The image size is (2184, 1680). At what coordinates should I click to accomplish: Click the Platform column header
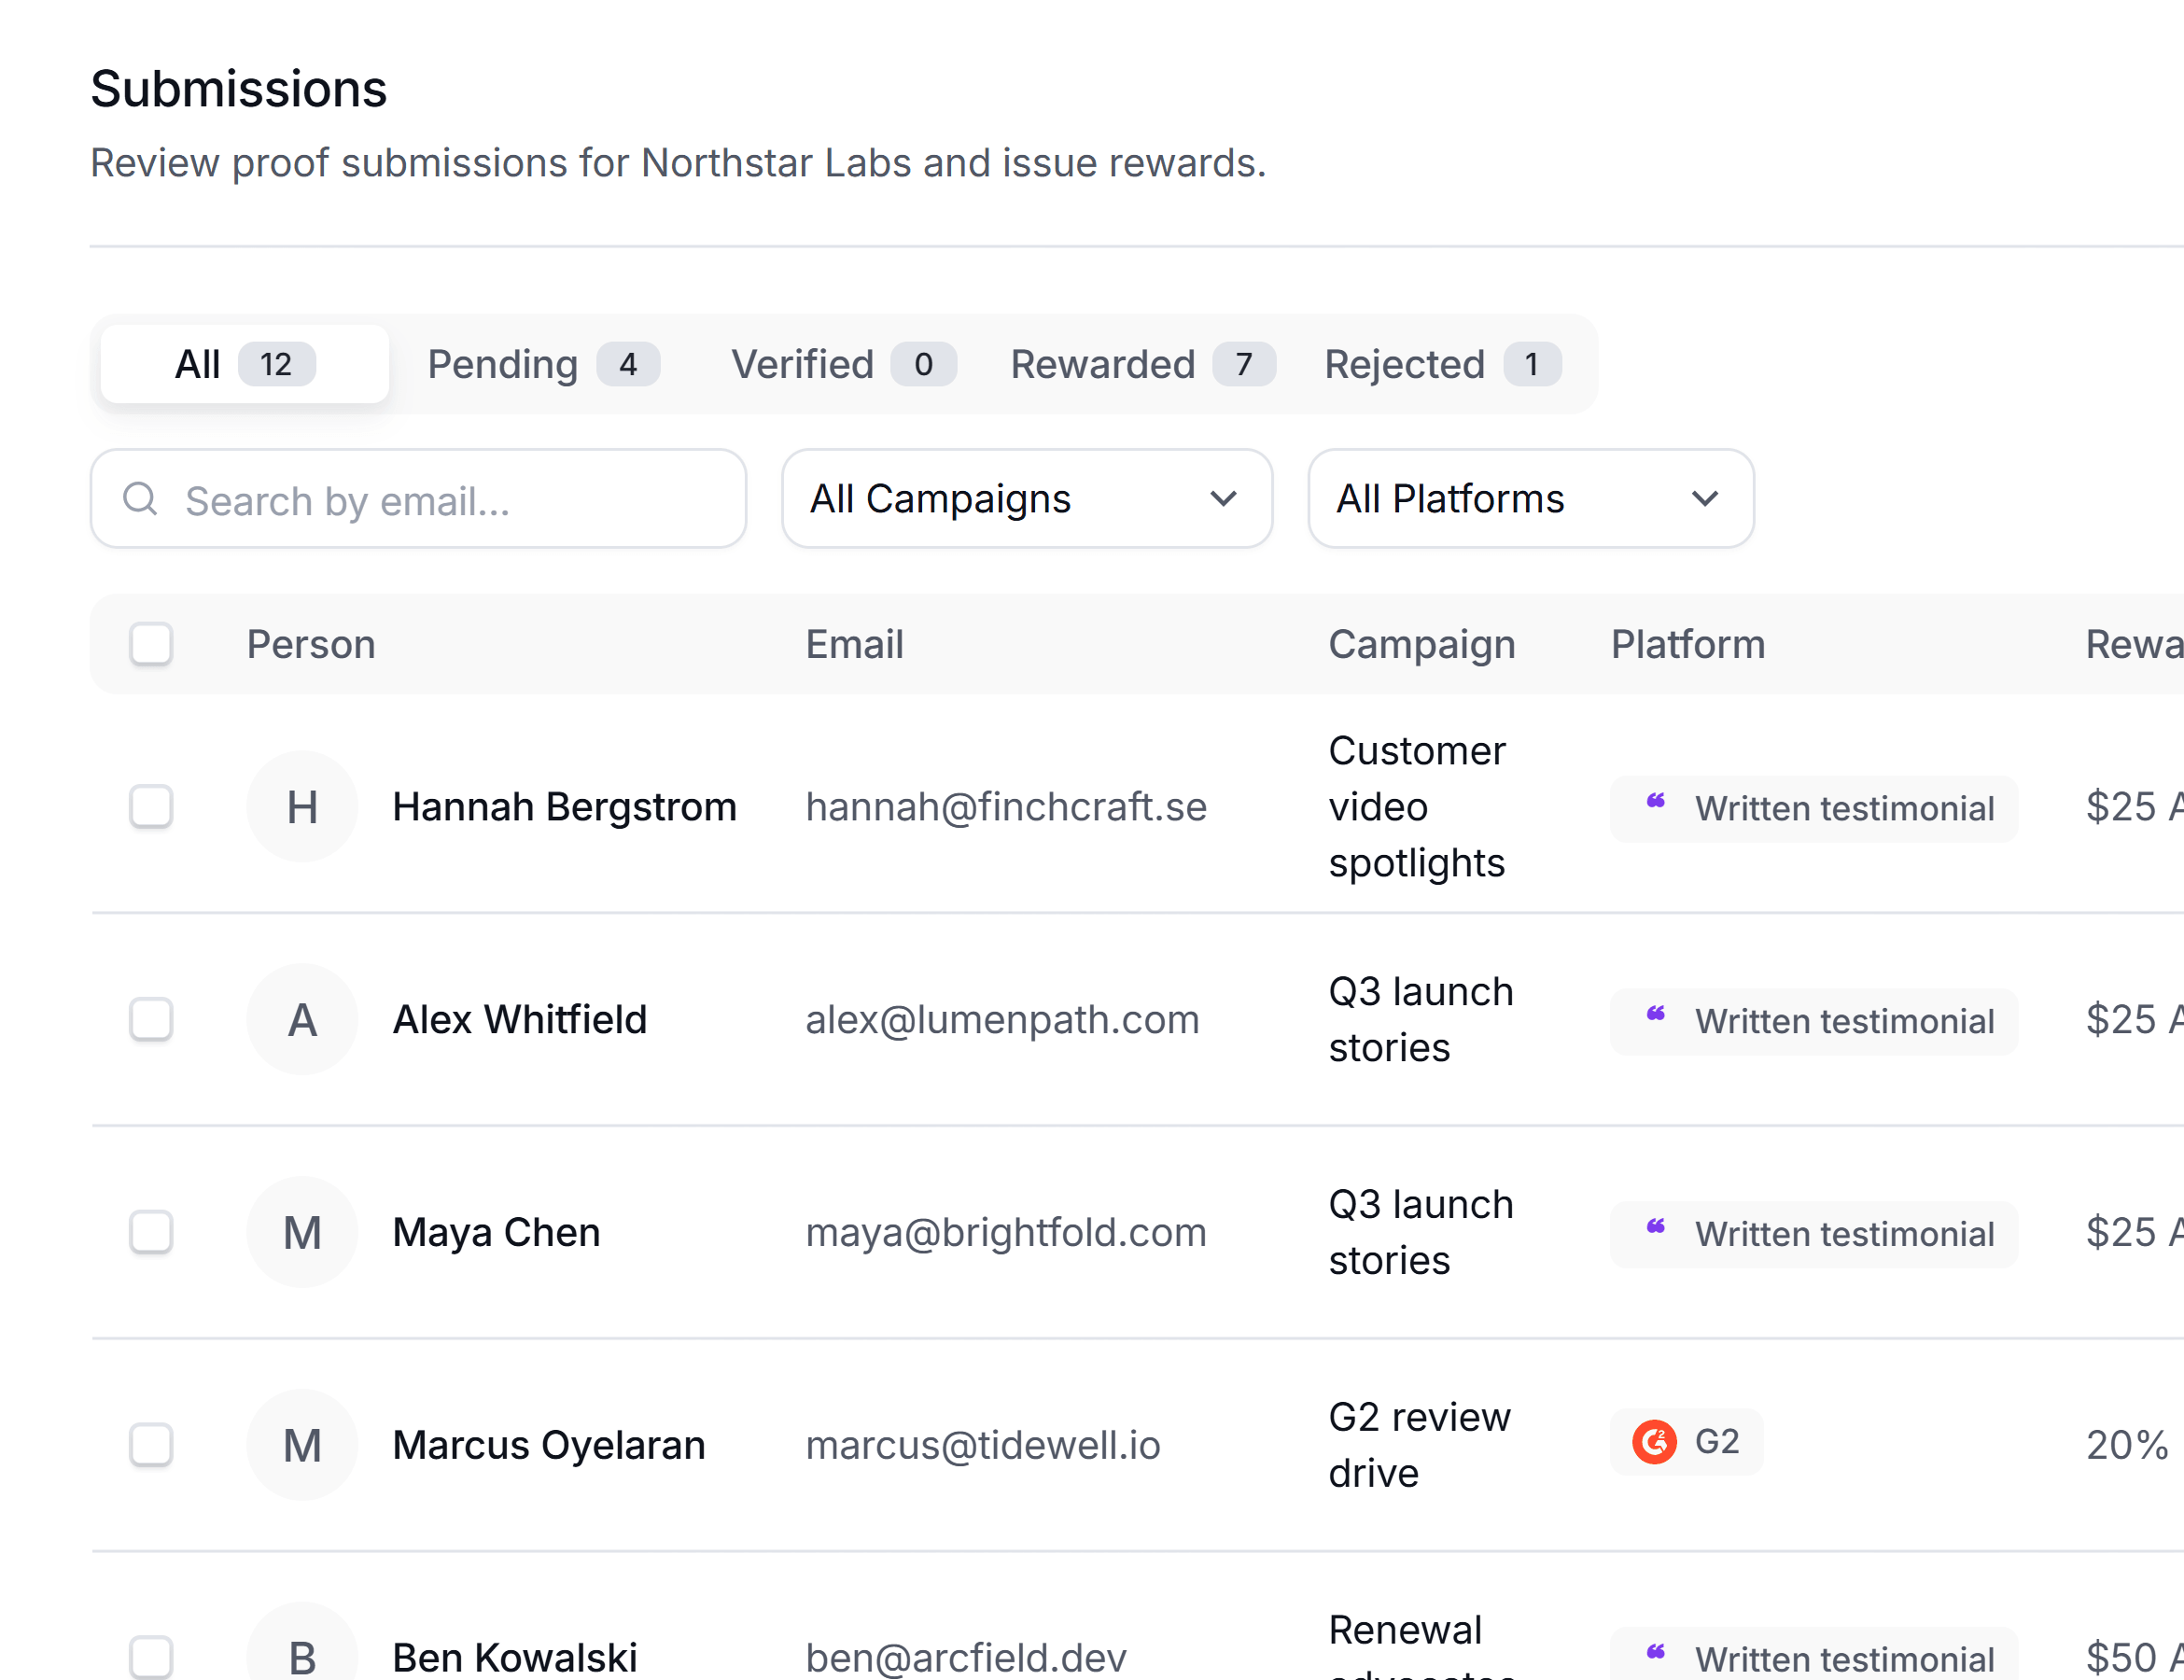[1688, 644]
